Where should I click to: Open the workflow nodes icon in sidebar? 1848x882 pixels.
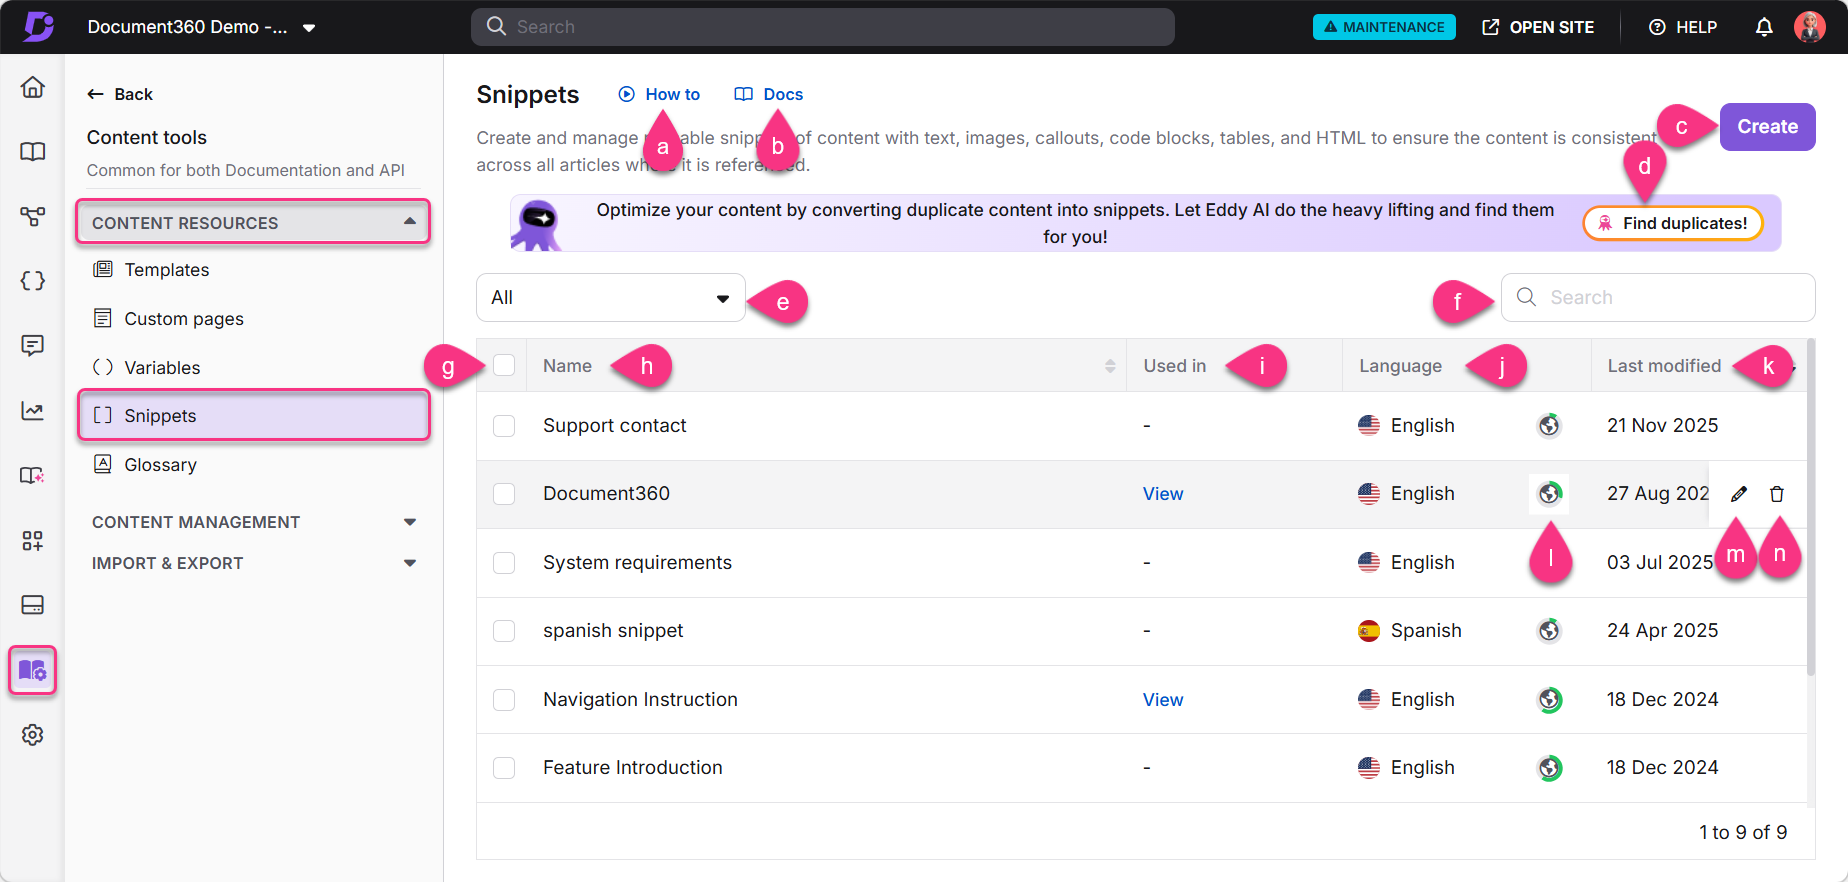click(33, 216)
